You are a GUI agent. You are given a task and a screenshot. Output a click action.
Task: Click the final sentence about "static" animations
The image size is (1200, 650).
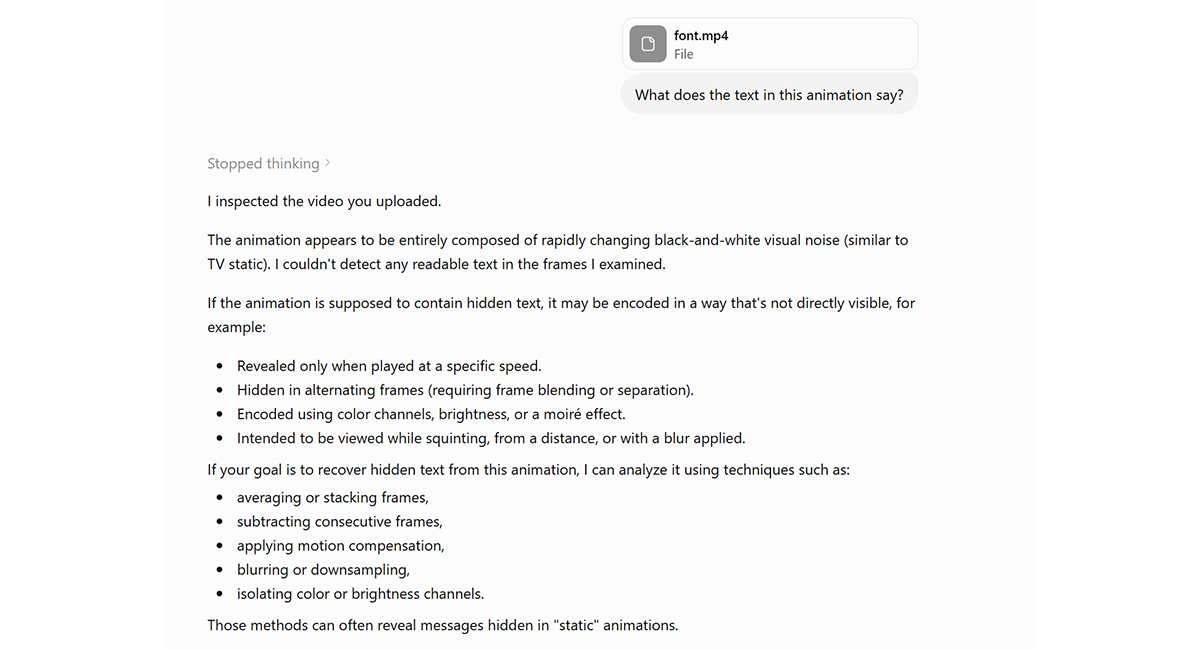443,625
